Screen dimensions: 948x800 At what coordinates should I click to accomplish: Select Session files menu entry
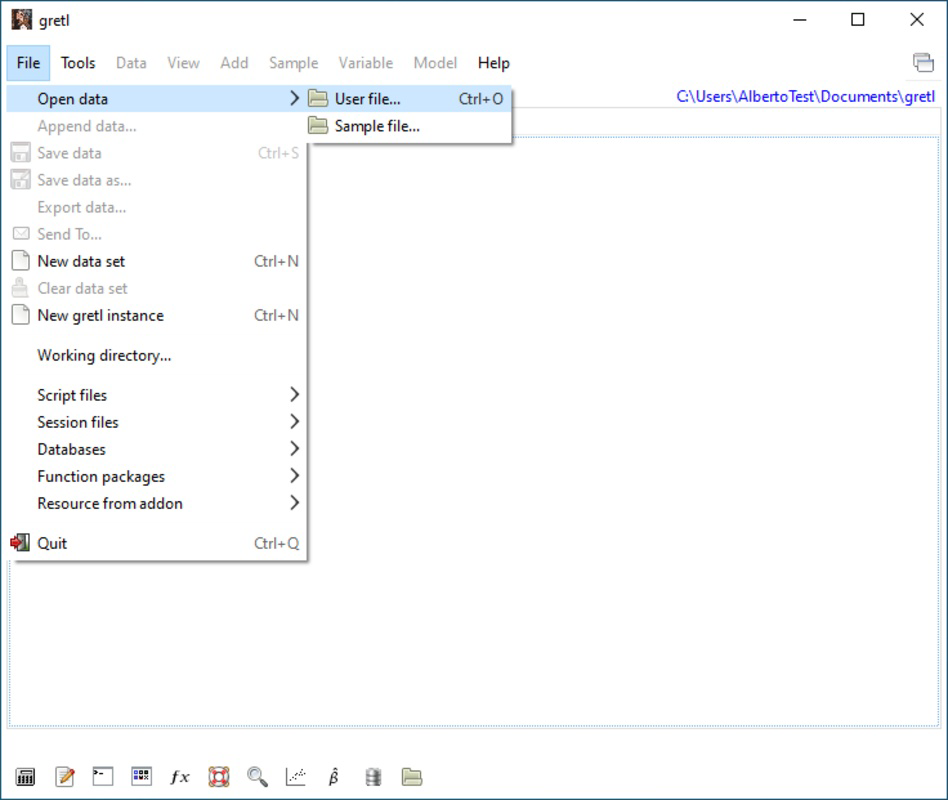click(x=157, y=422)
